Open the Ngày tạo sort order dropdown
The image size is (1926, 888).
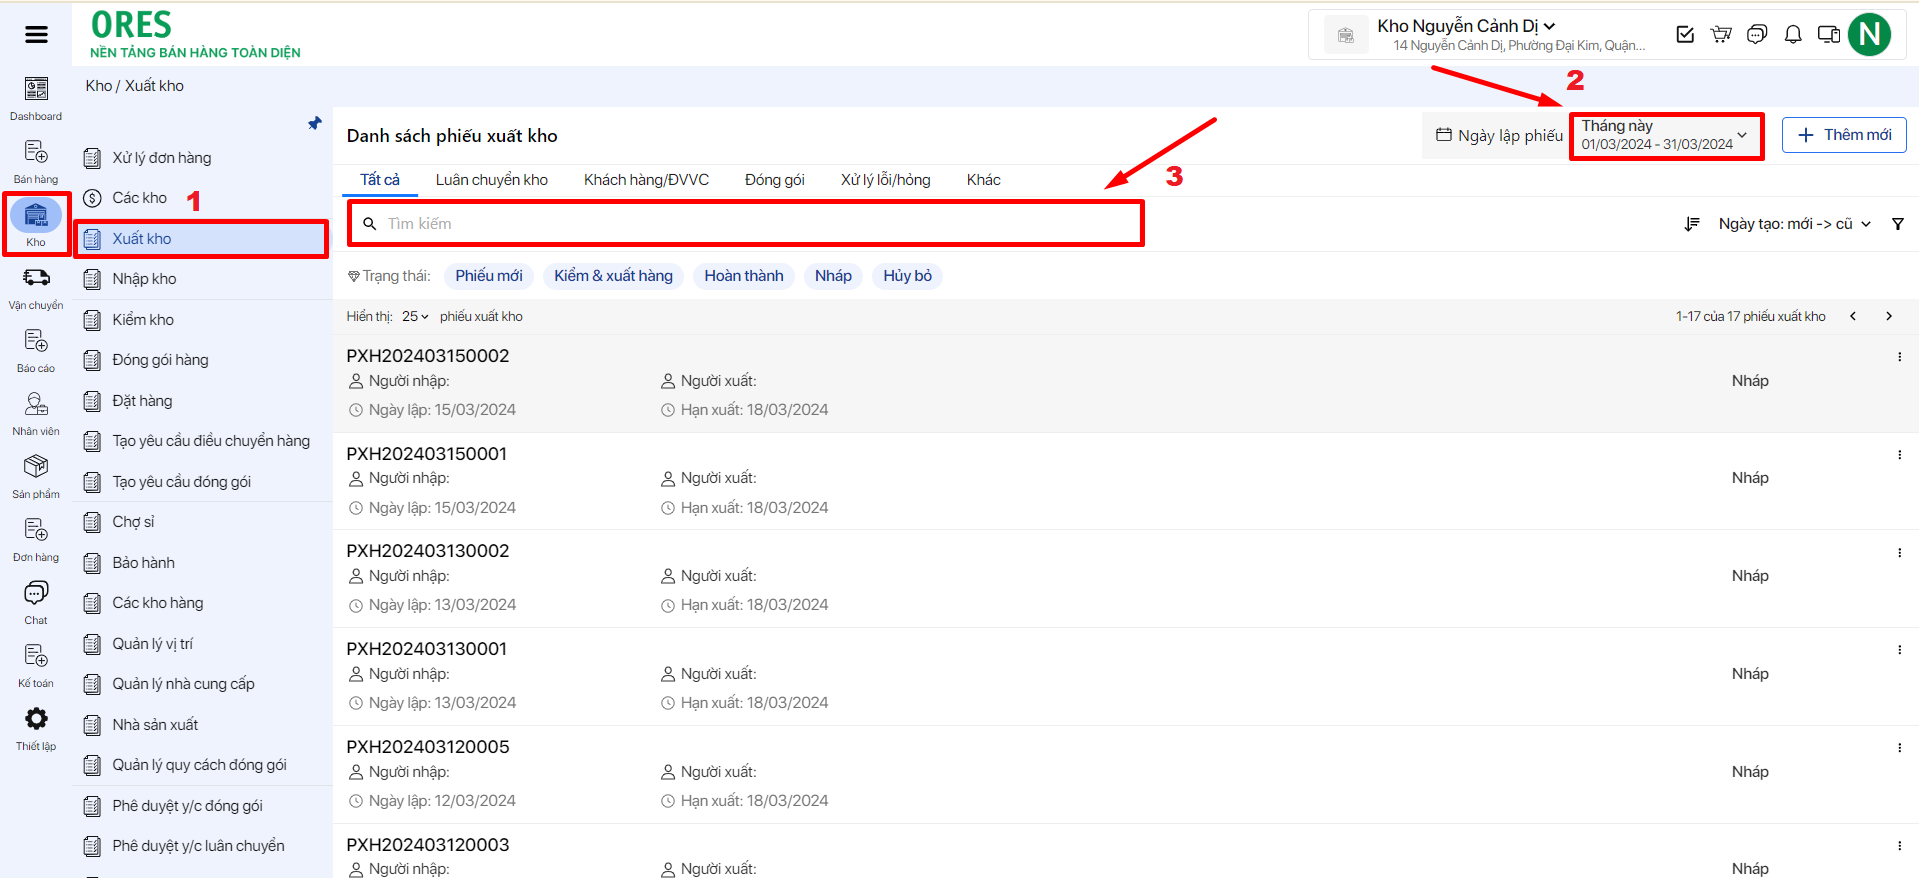tap(1793, 224)
